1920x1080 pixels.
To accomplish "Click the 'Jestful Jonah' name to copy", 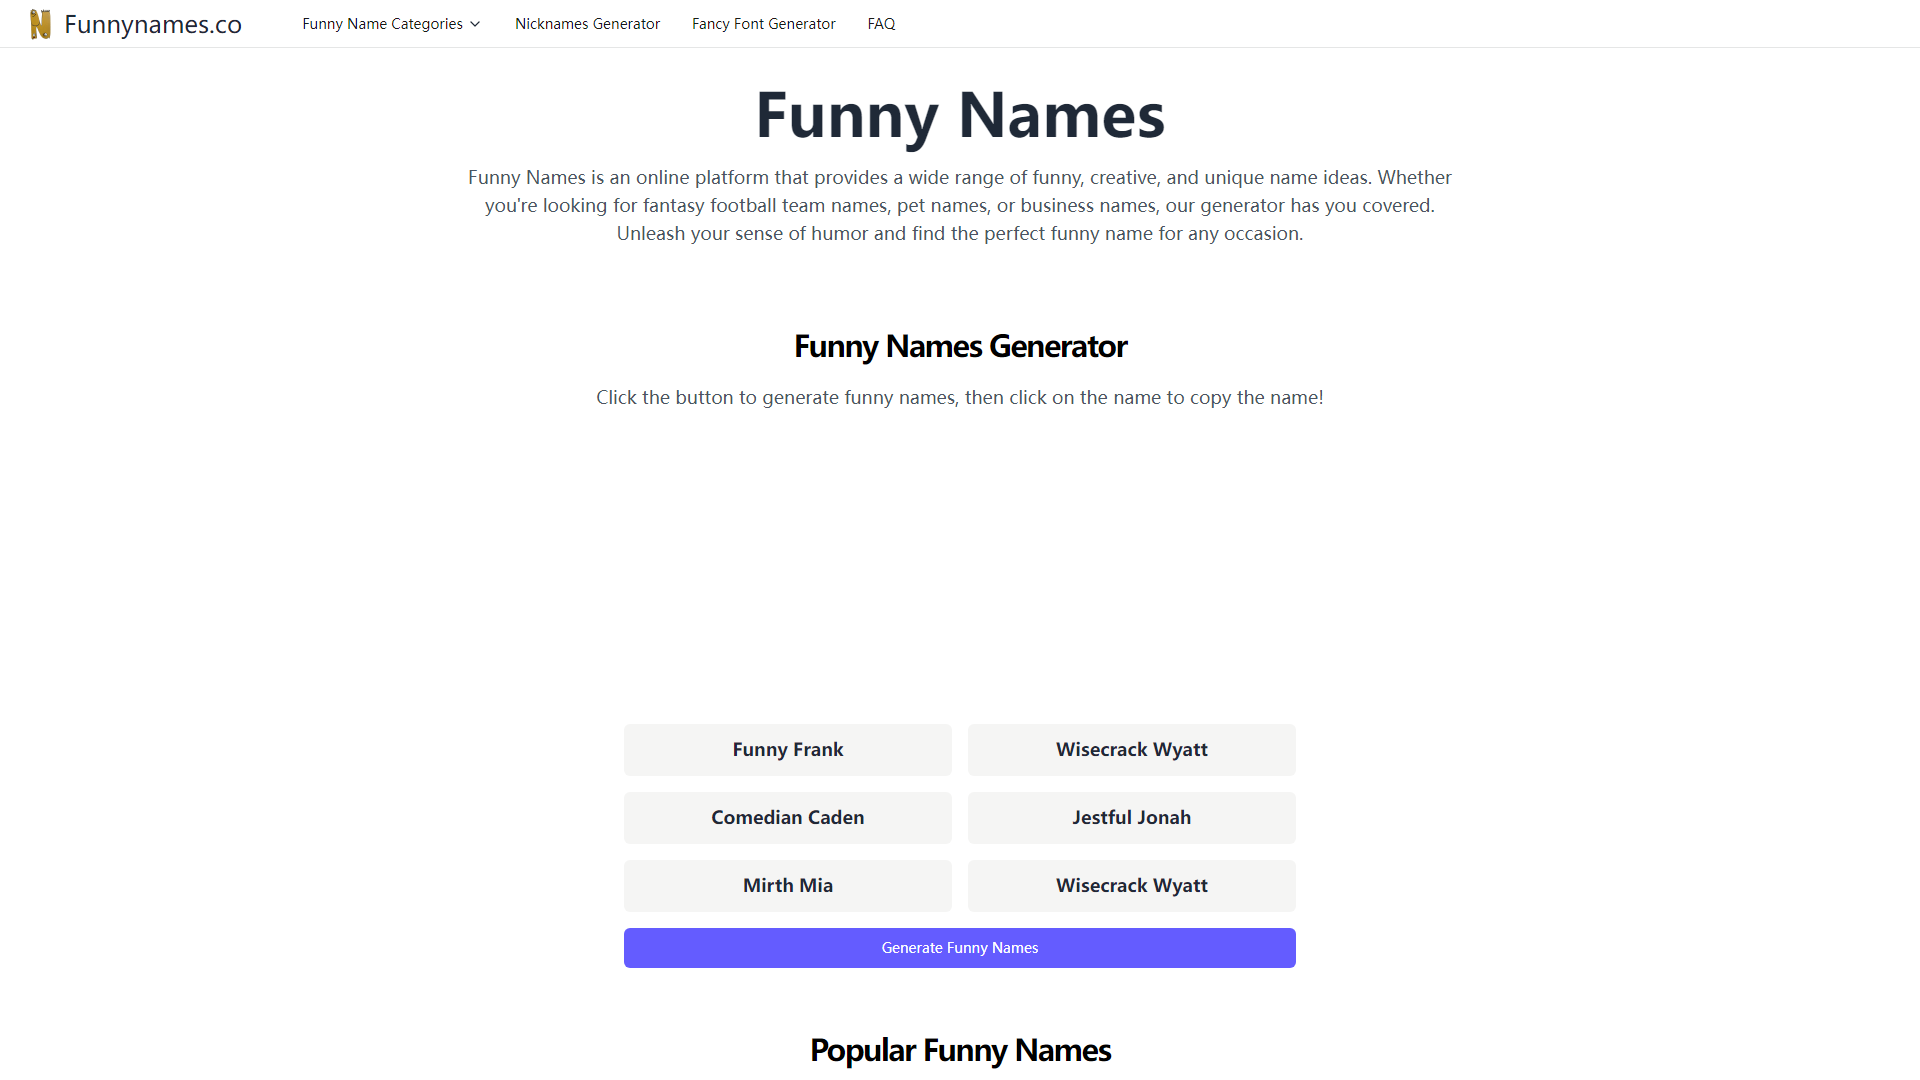I will (x=1131, y=816).
